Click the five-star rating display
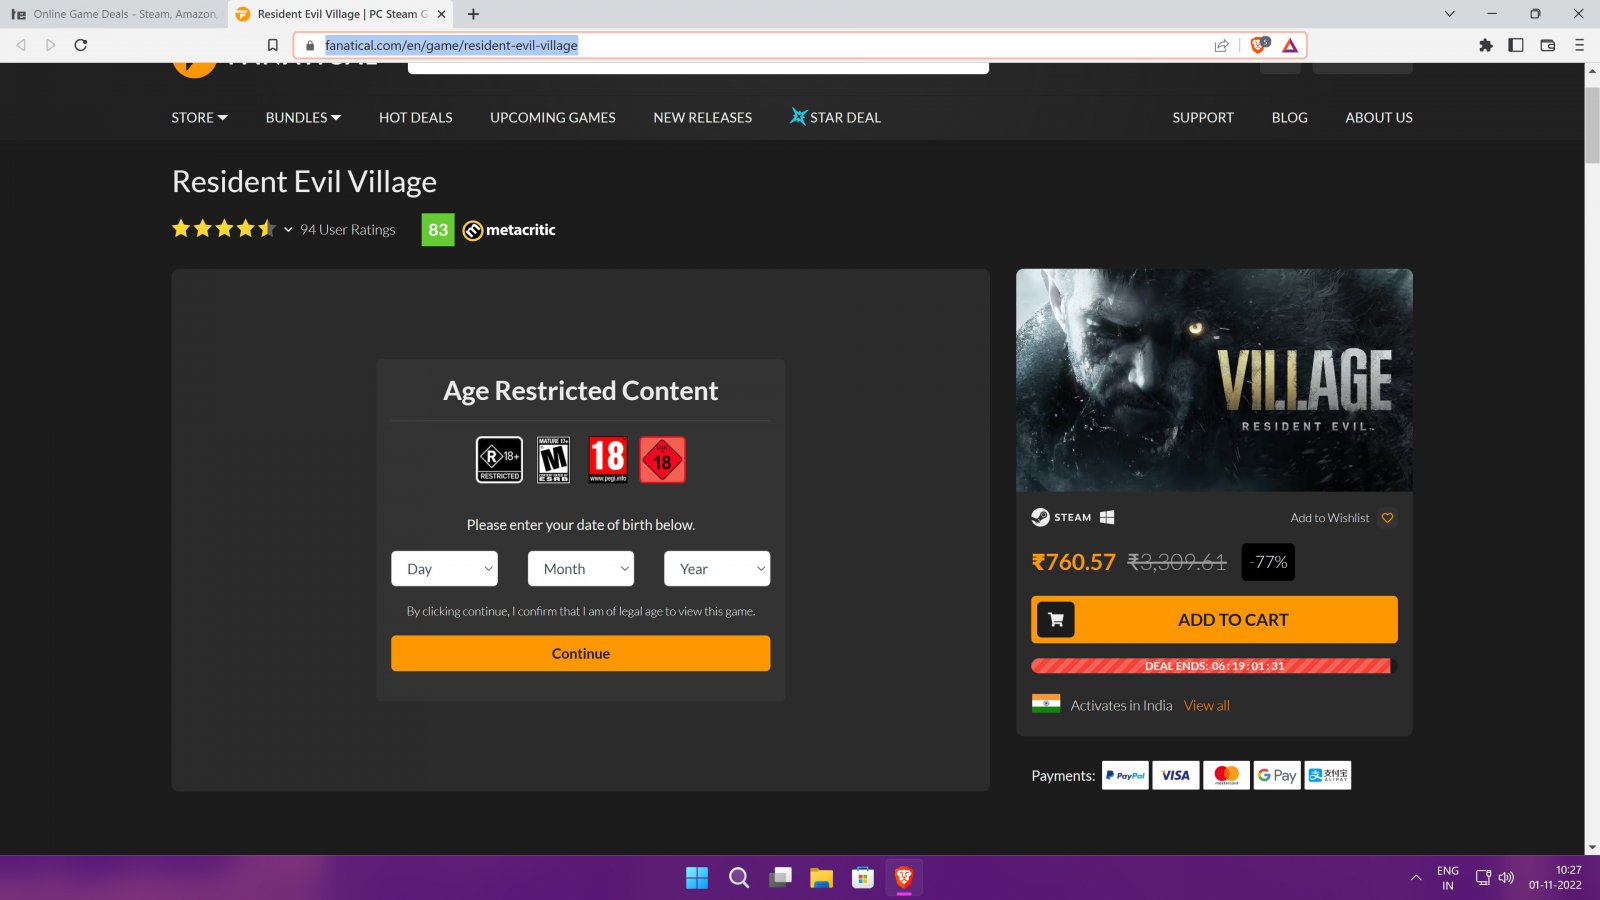Screen dimensions: 1600x900 coord(223,229)
